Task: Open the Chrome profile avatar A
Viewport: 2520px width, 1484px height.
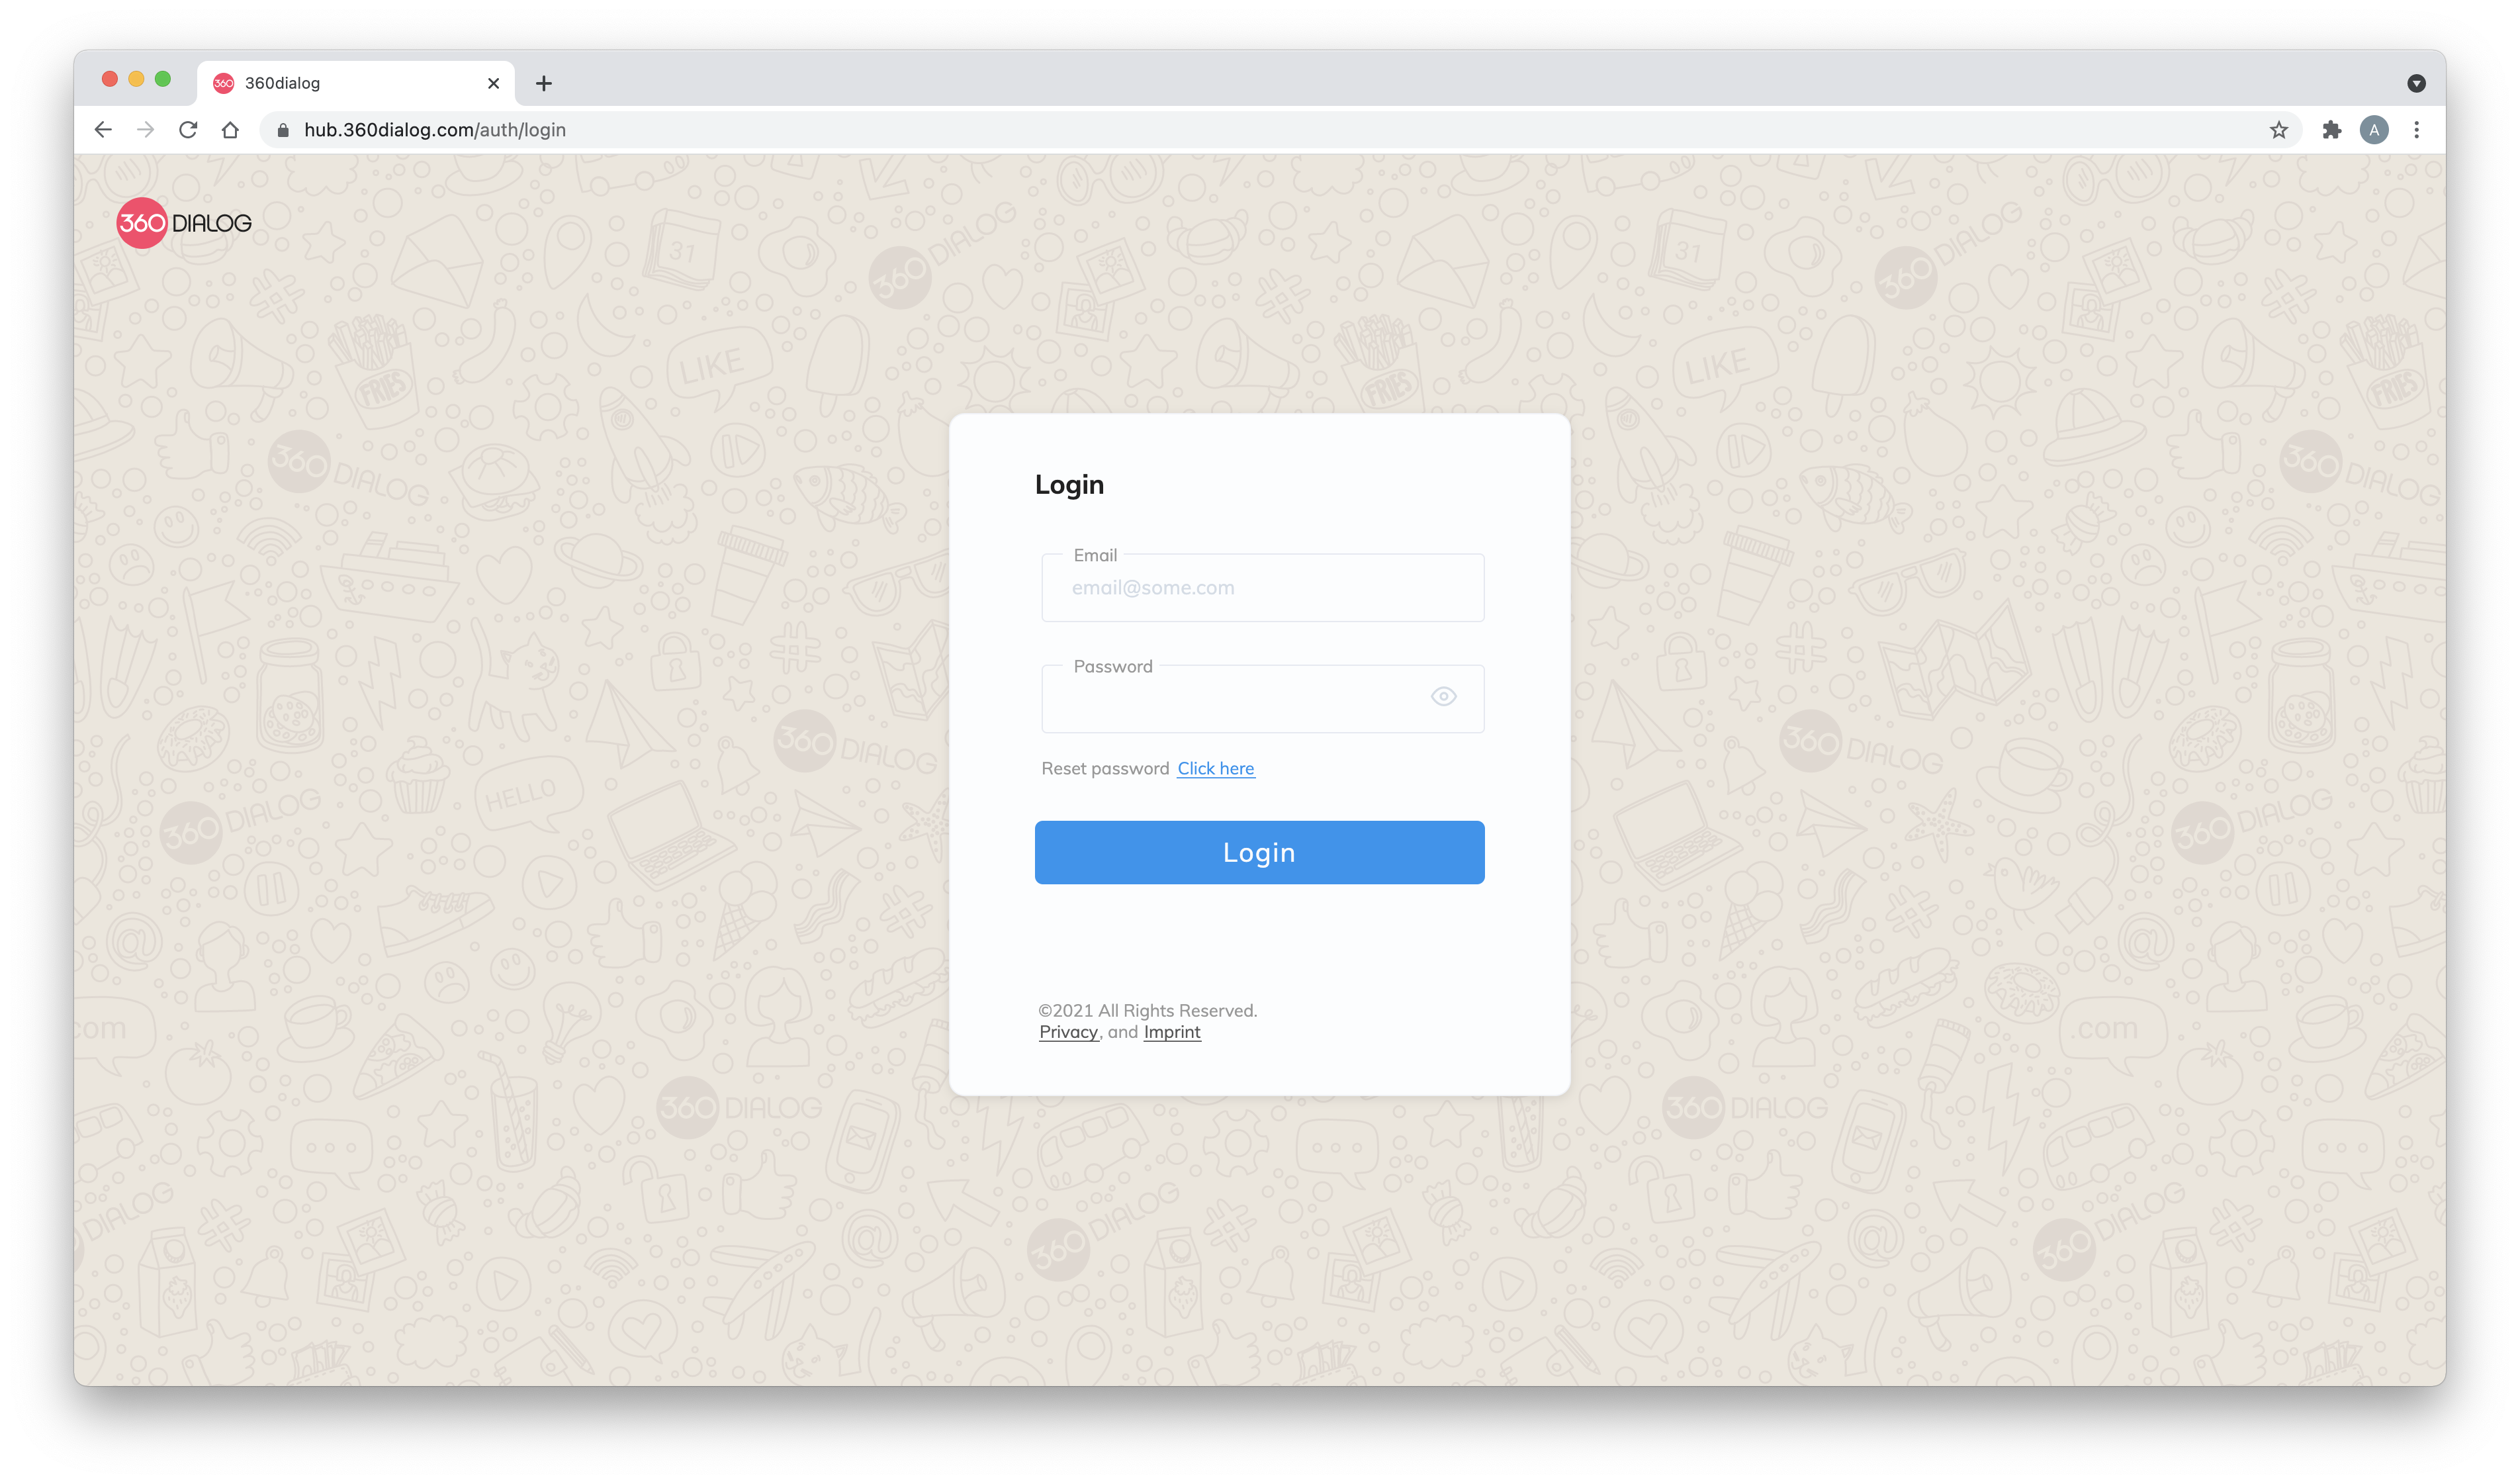Action: click(x=2374, y=130)
